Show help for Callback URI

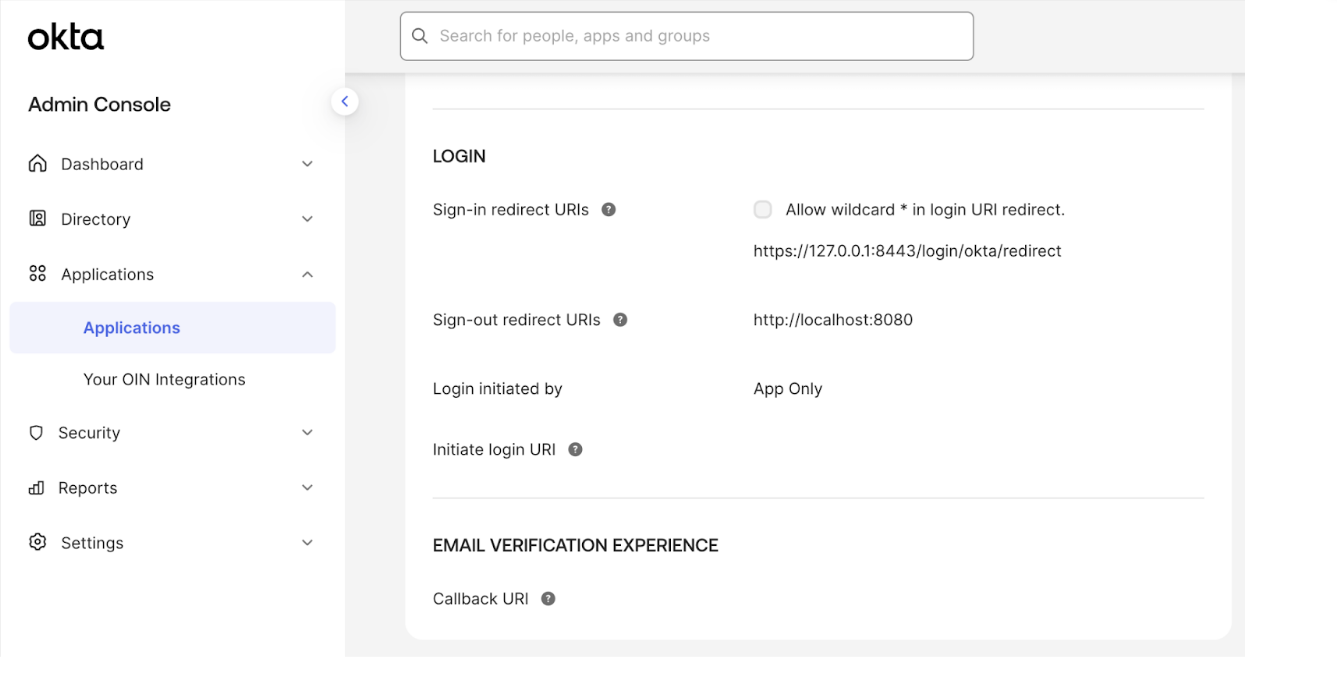[x=548, y=599]
